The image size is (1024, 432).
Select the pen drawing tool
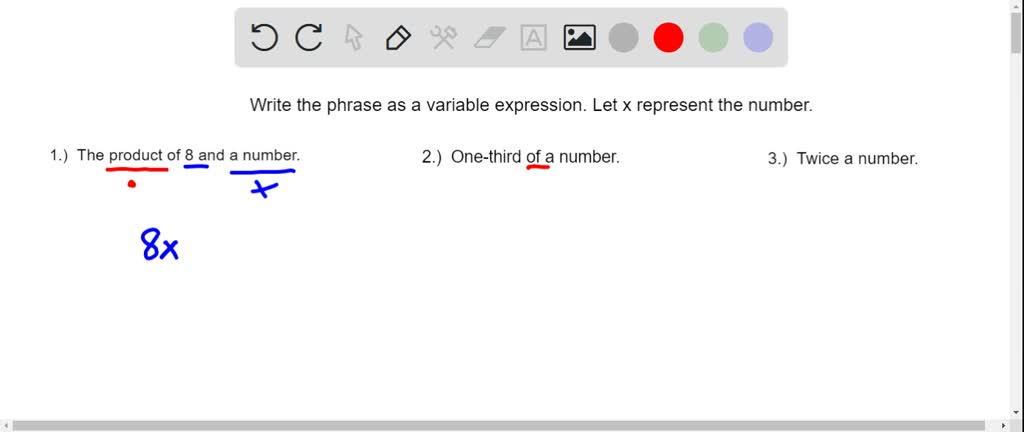398,38
